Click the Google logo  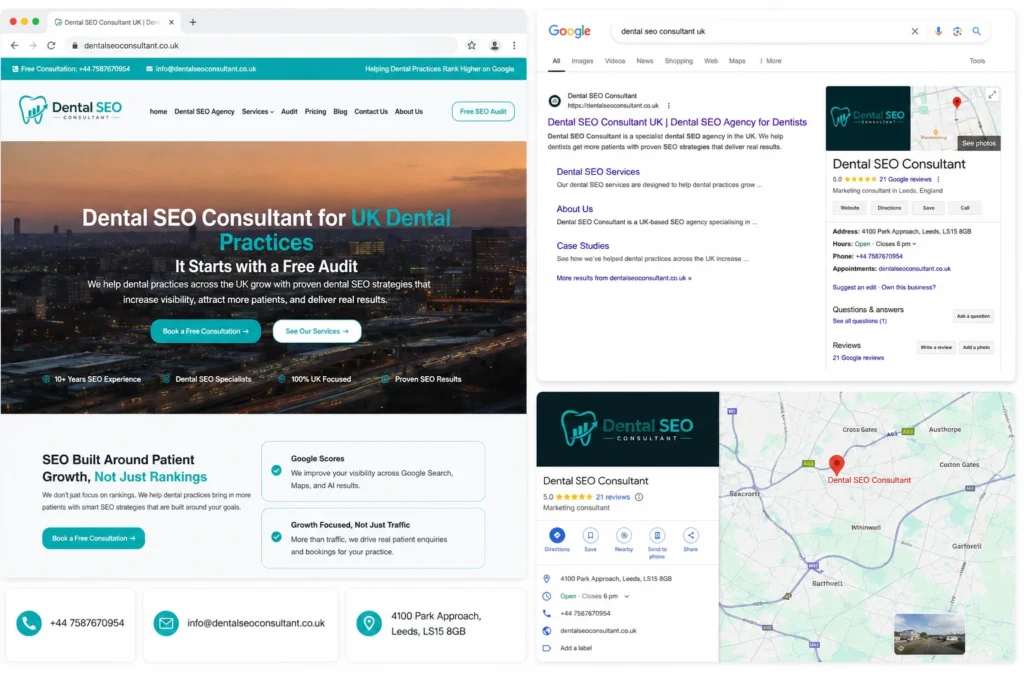569,31
